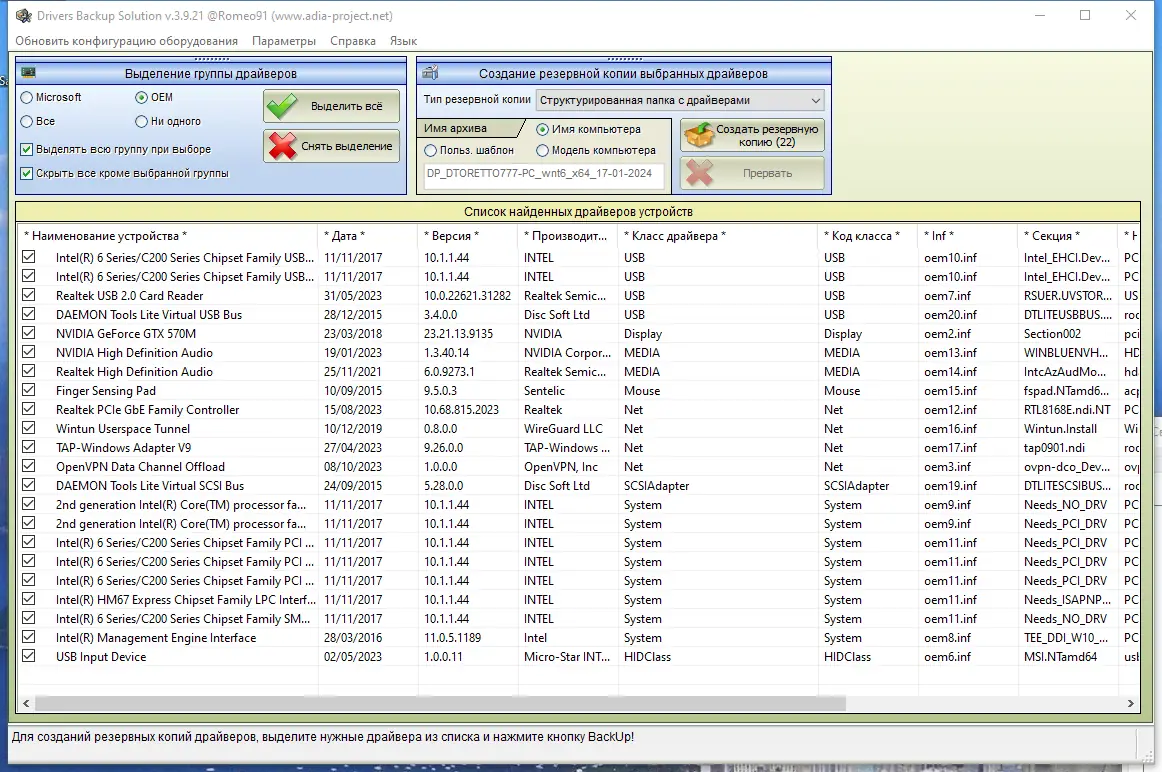Uncheck the Finger Sensing Pad checkbox

pos(29,390)
